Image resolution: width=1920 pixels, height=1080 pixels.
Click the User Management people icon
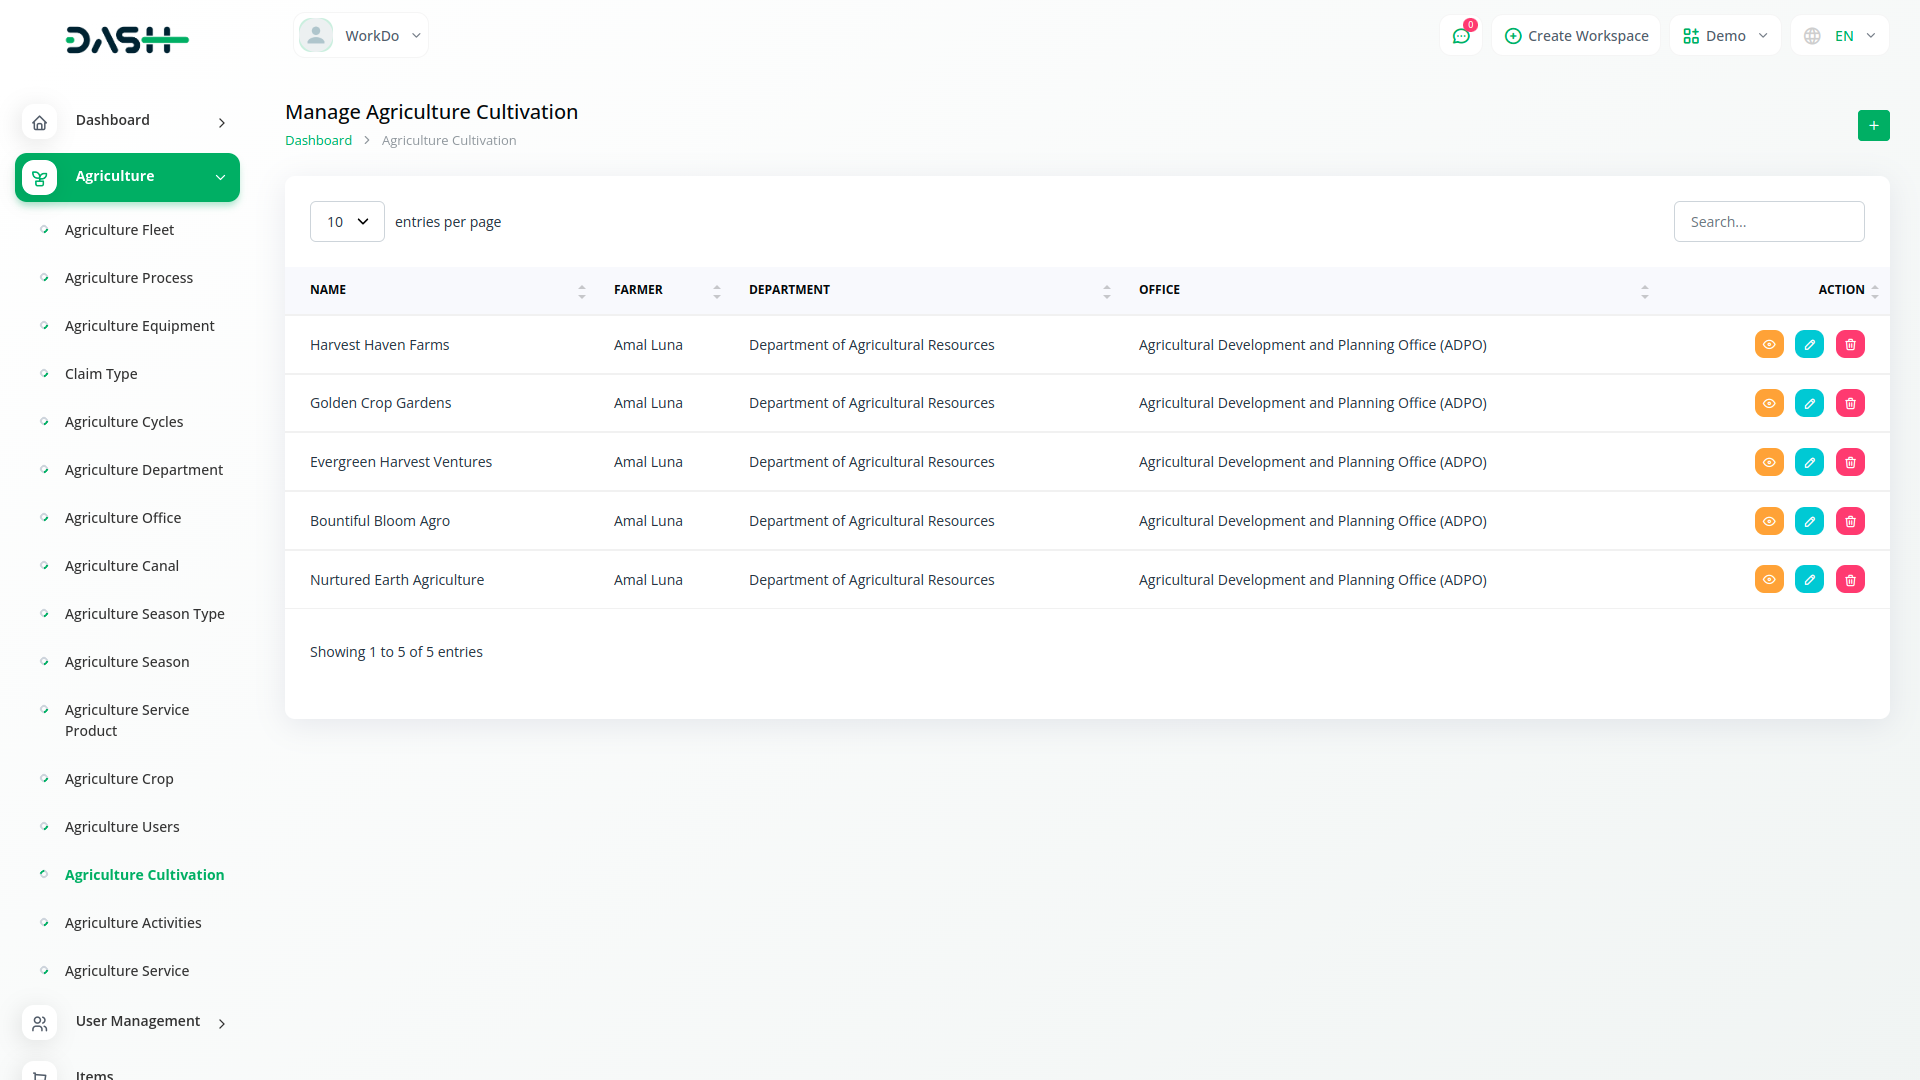39,1023
